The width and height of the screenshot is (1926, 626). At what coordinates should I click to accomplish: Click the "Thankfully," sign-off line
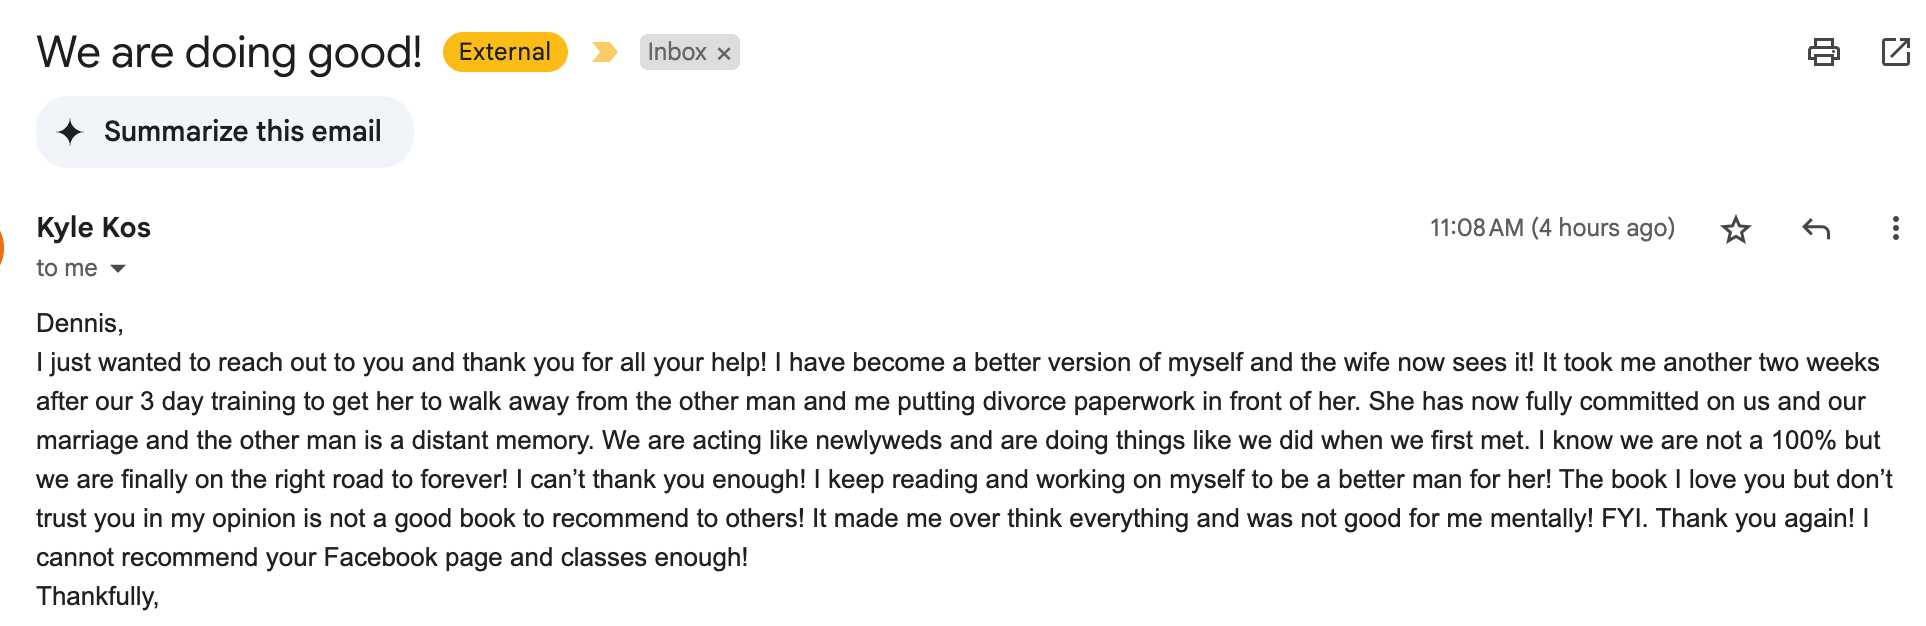(97, 596)
